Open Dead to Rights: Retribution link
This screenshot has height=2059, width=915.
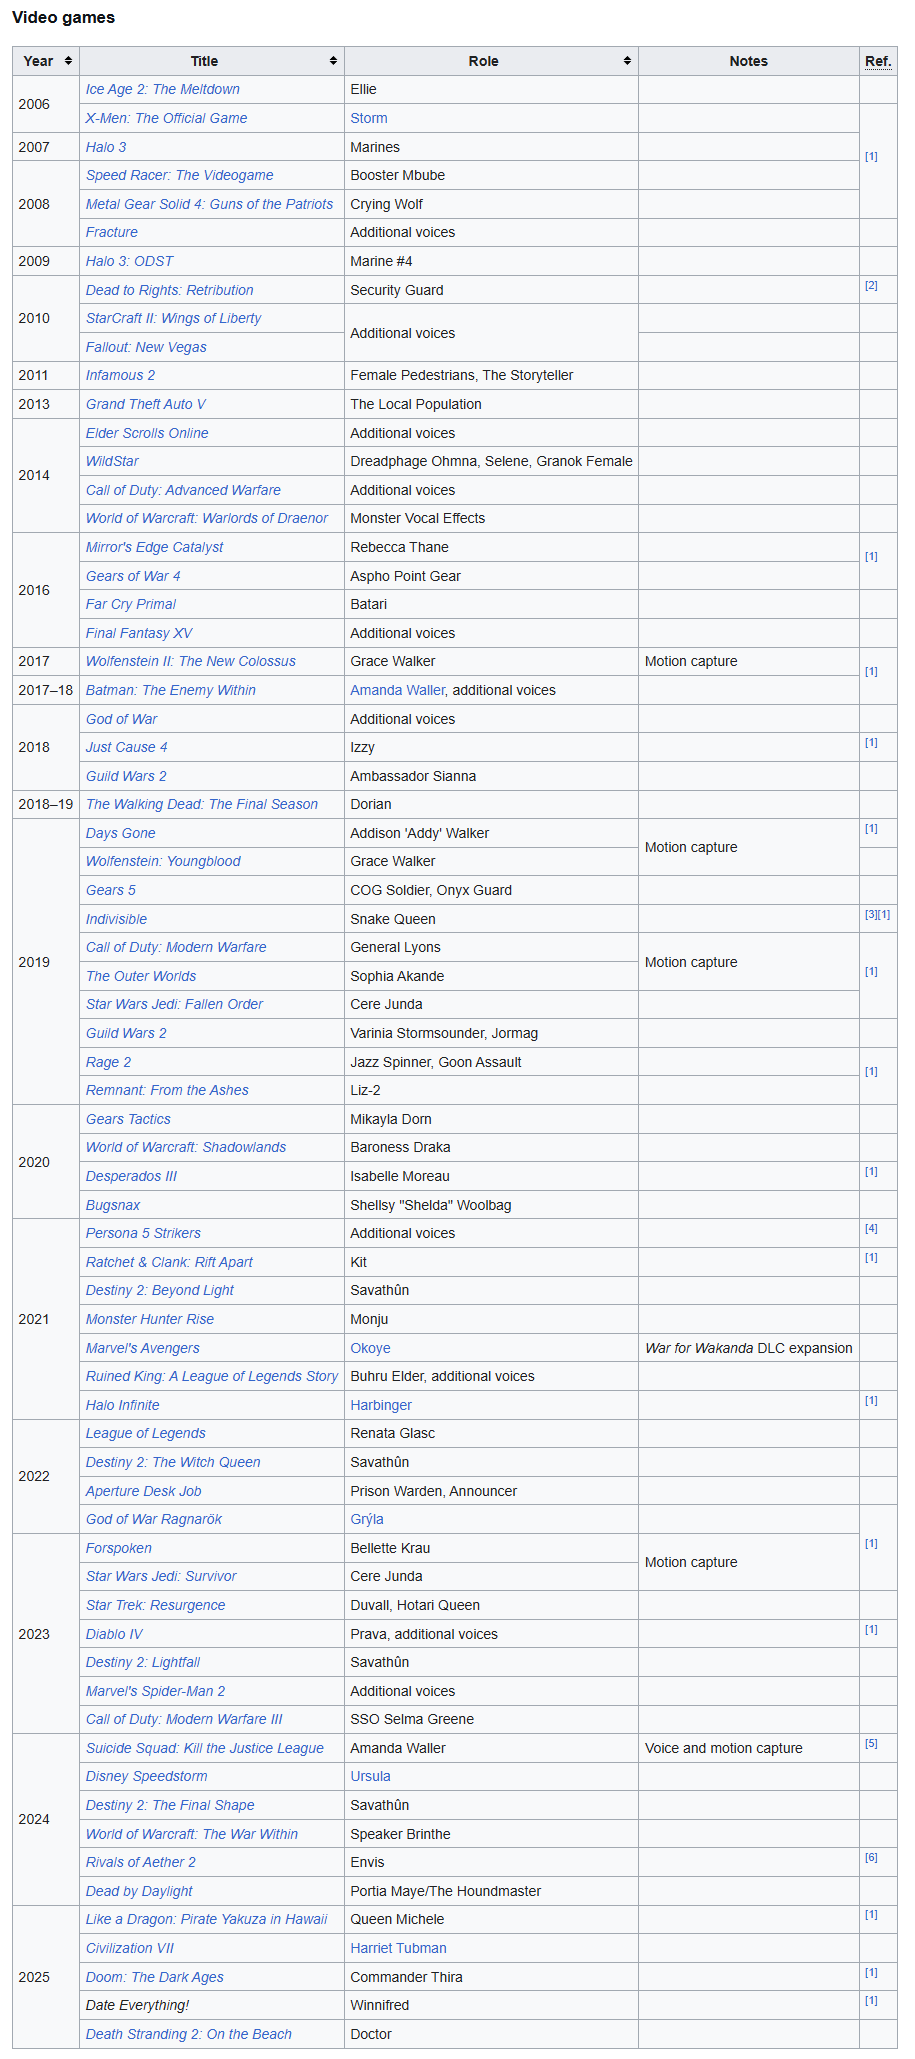[169, 290]
